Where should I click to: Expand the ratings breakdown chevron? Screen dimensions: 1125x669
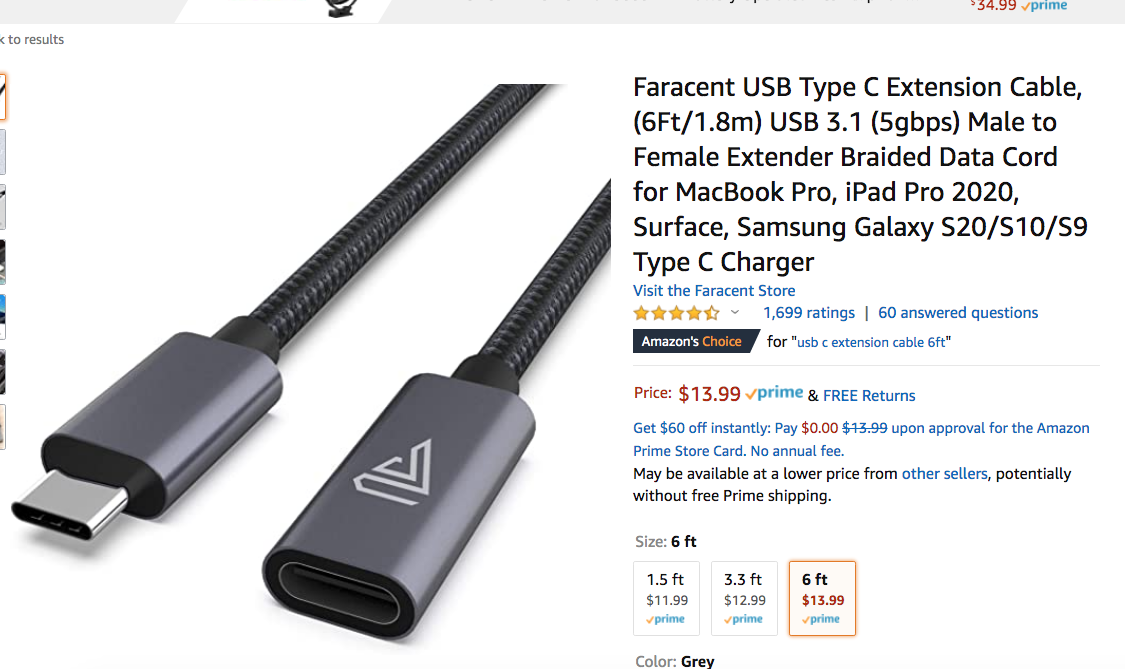click(735, 313)
